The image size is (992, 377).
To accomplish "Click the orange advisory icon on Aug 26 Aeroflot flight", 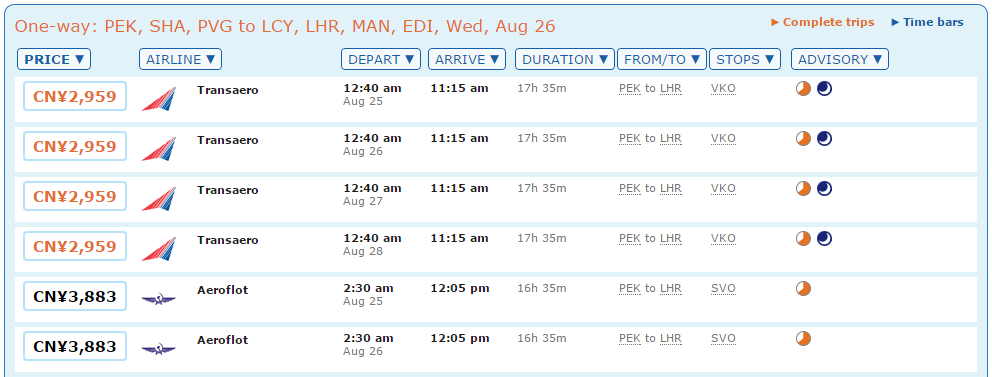I will (803, 338).
